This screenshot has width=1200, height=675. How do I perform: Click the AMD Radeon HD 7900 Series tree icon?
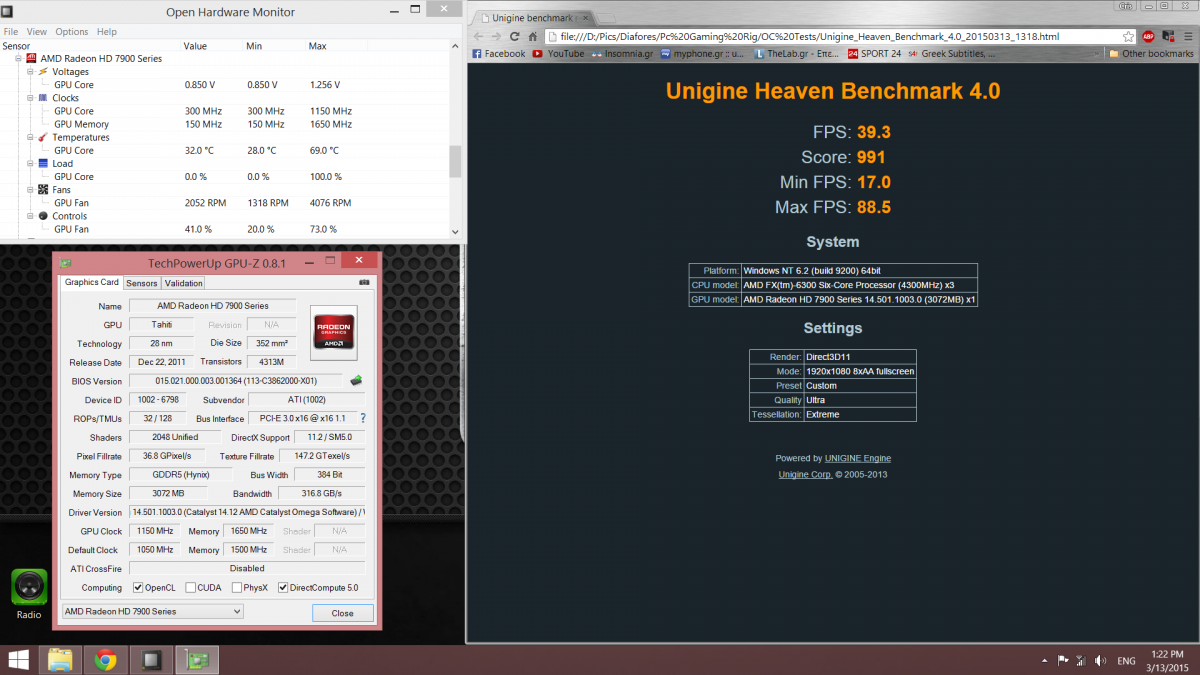[31, 59]
